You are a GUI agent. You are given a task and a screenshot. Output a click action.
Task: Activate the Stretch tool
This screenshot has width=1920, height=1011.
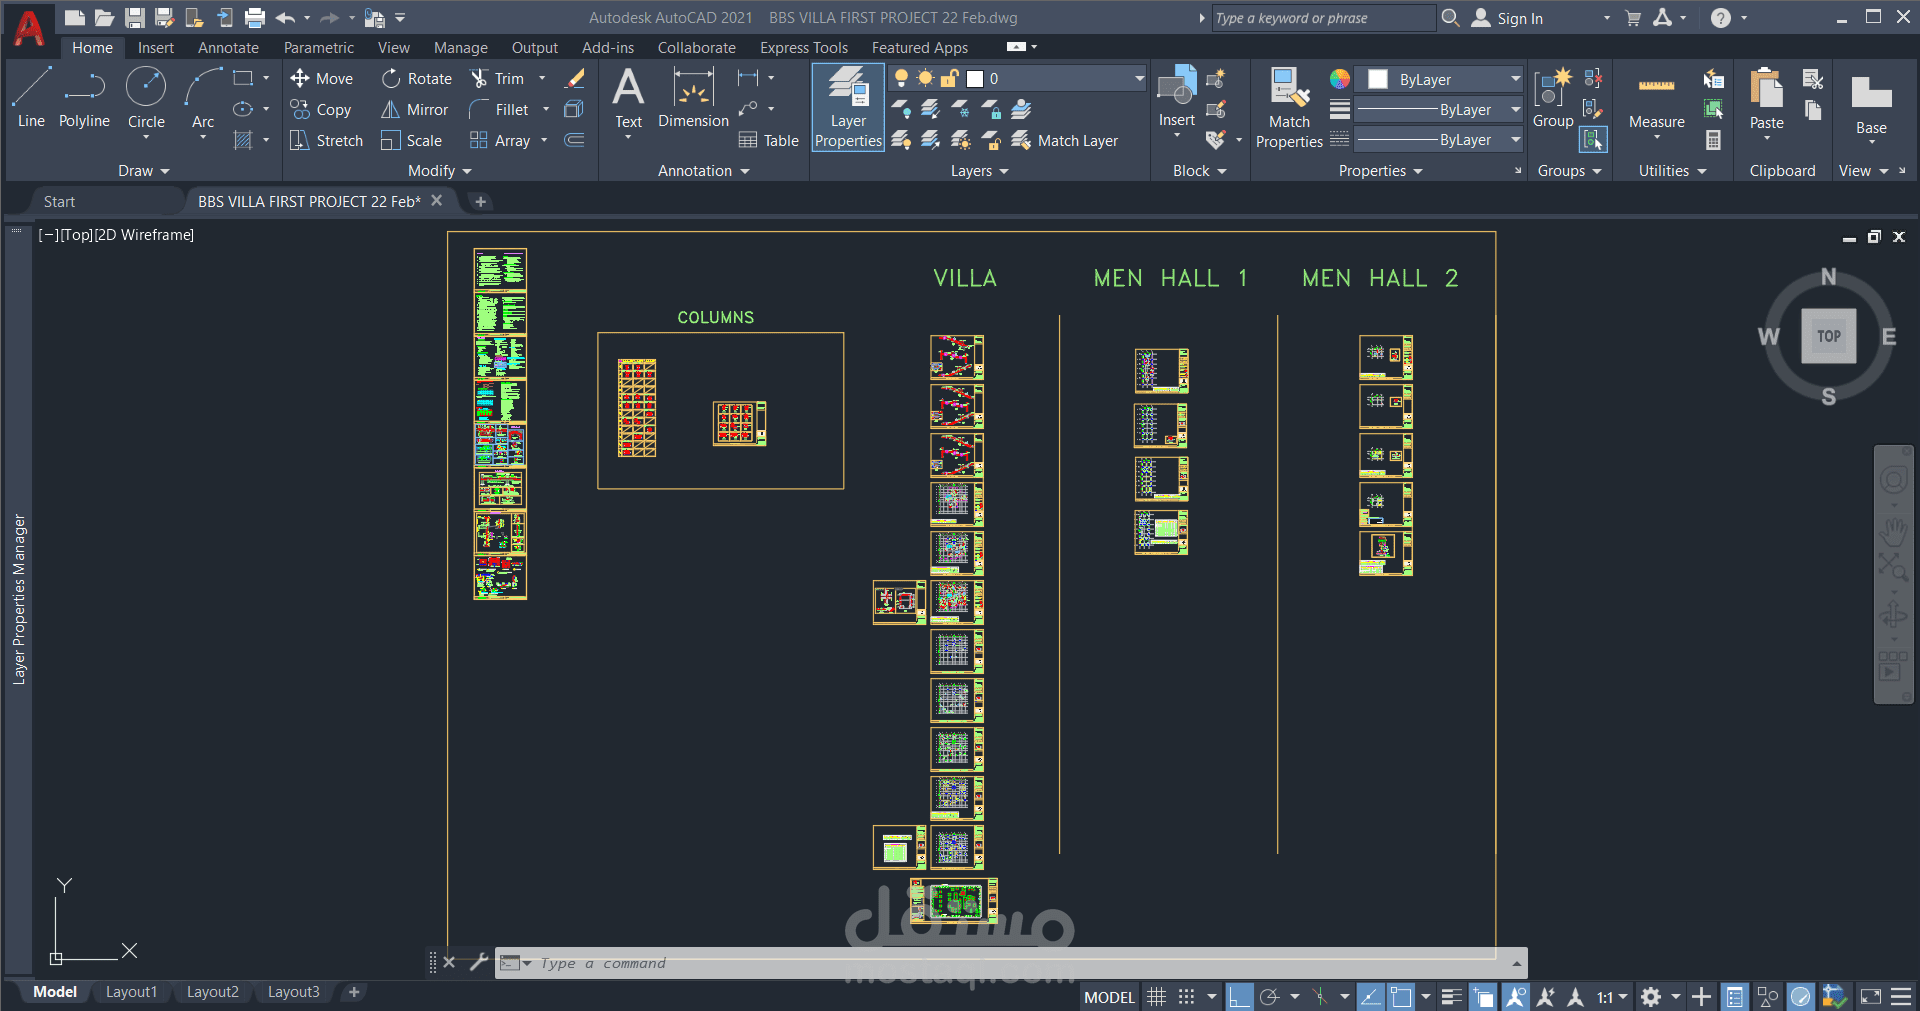(x=326, y=140)
